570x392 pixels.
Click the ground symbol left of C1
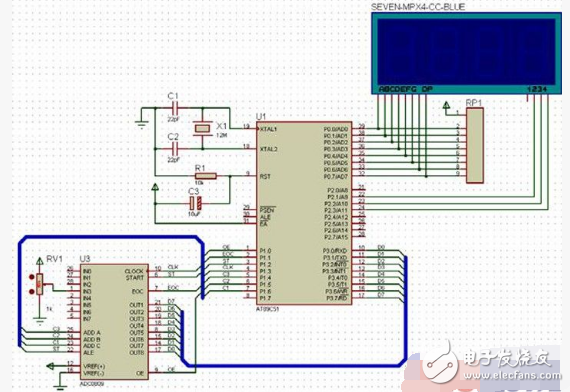[141, 125]
